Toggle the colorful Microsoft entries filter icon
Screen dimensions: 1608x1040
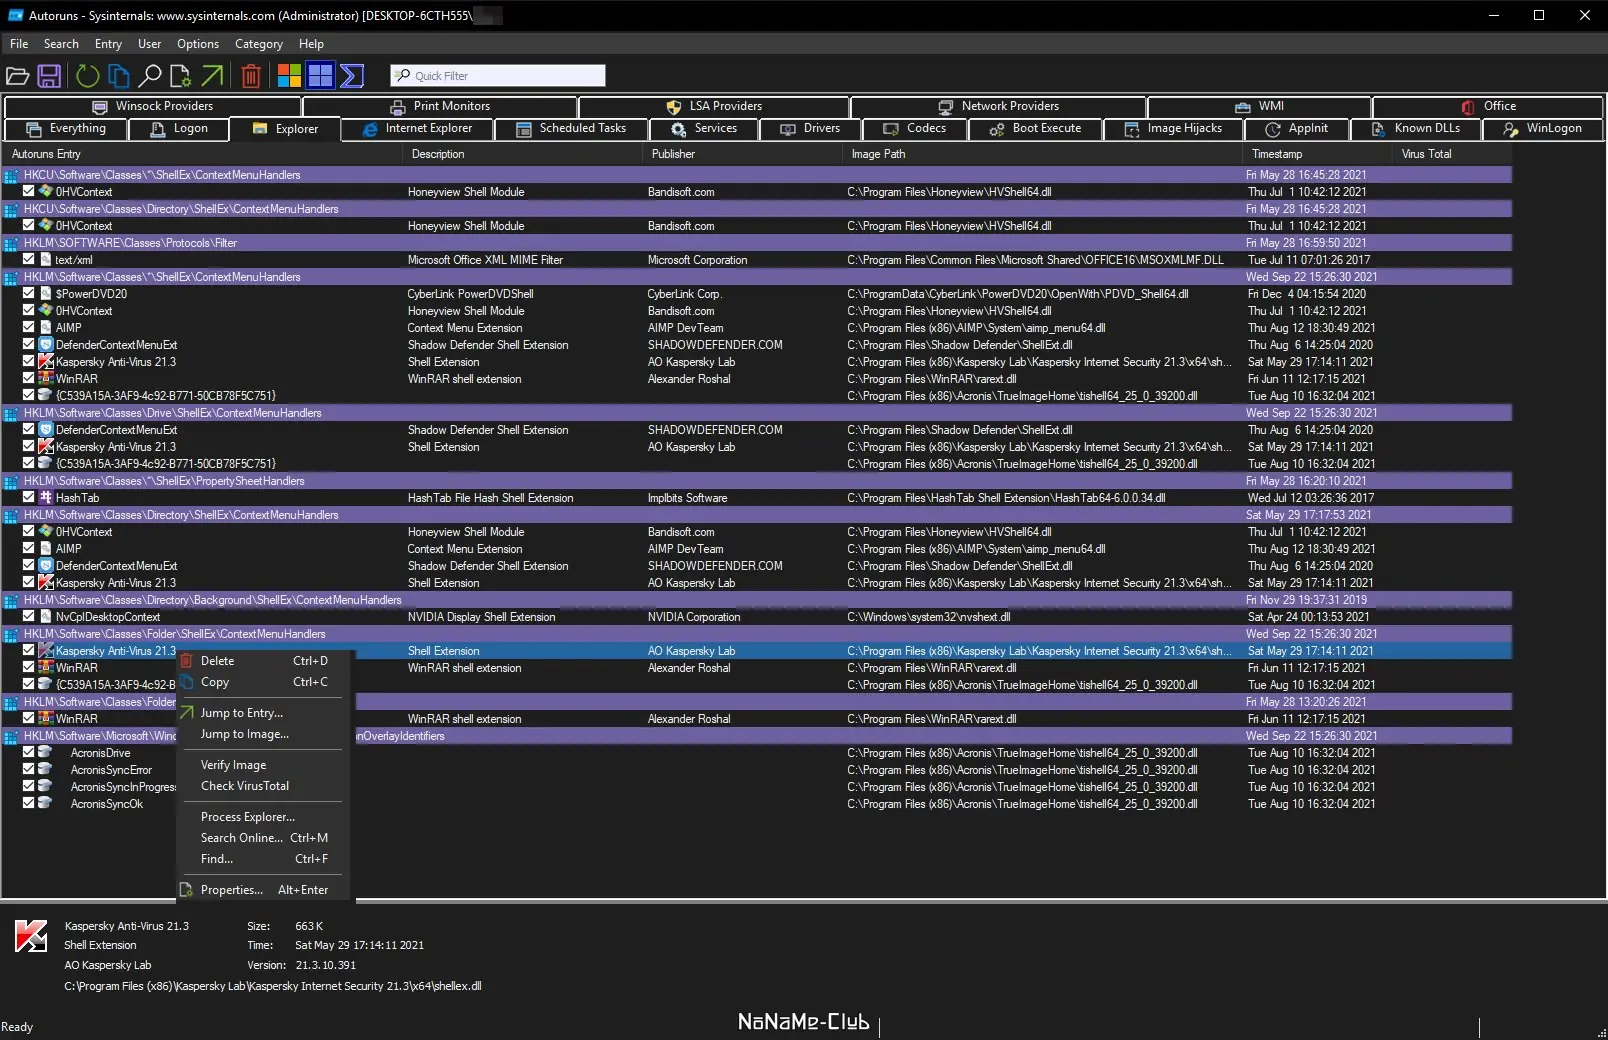click(289, 76)
